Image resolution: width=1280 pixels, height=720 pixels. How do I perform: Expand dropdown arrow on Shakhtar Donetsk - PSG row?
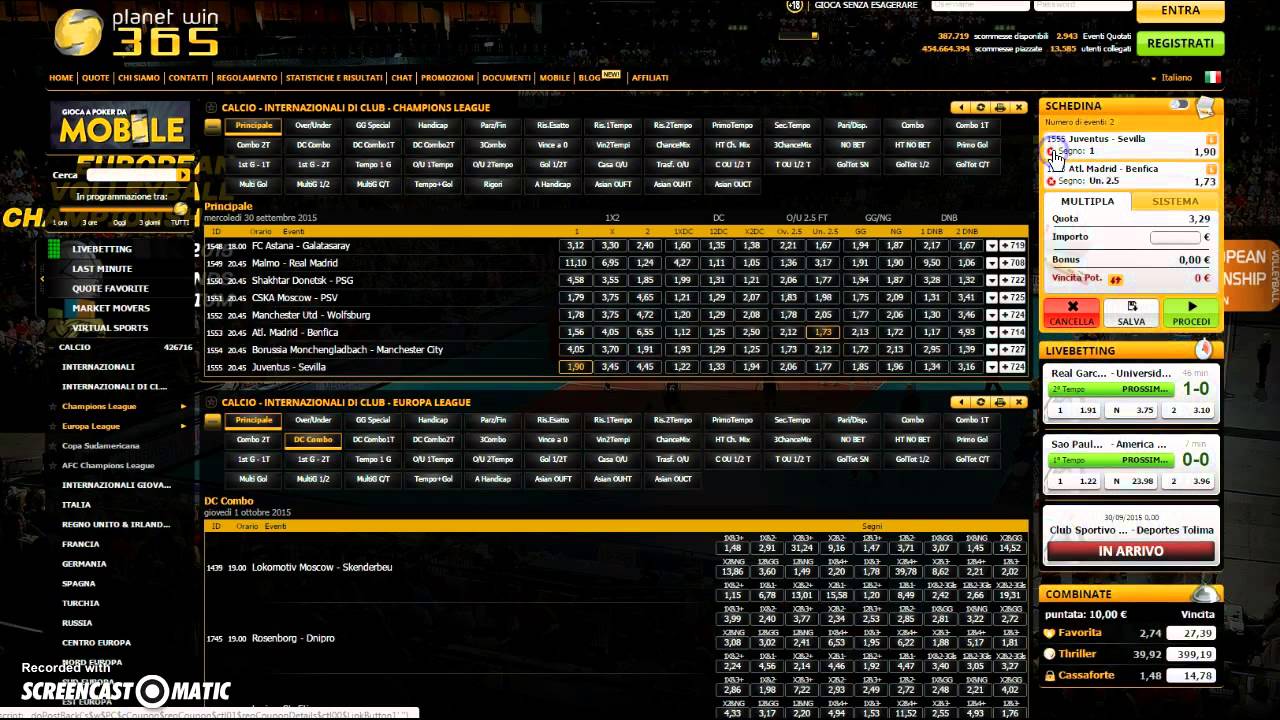pyautogui.click(x=992, y=280)
